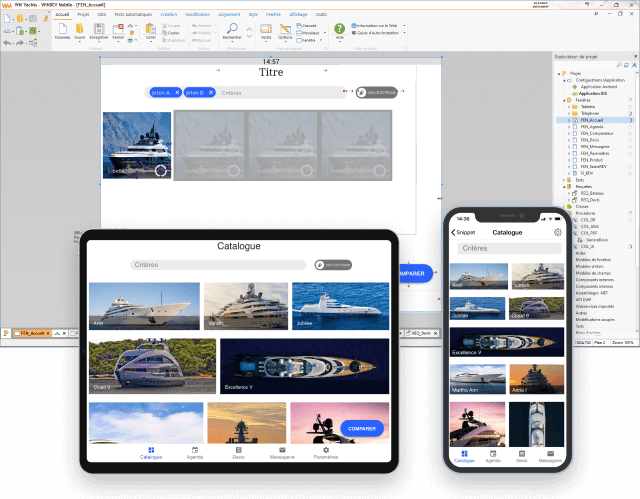640x499 pixels.
Task: Remove the Jeton A token chip
Action: pos(177,92)
